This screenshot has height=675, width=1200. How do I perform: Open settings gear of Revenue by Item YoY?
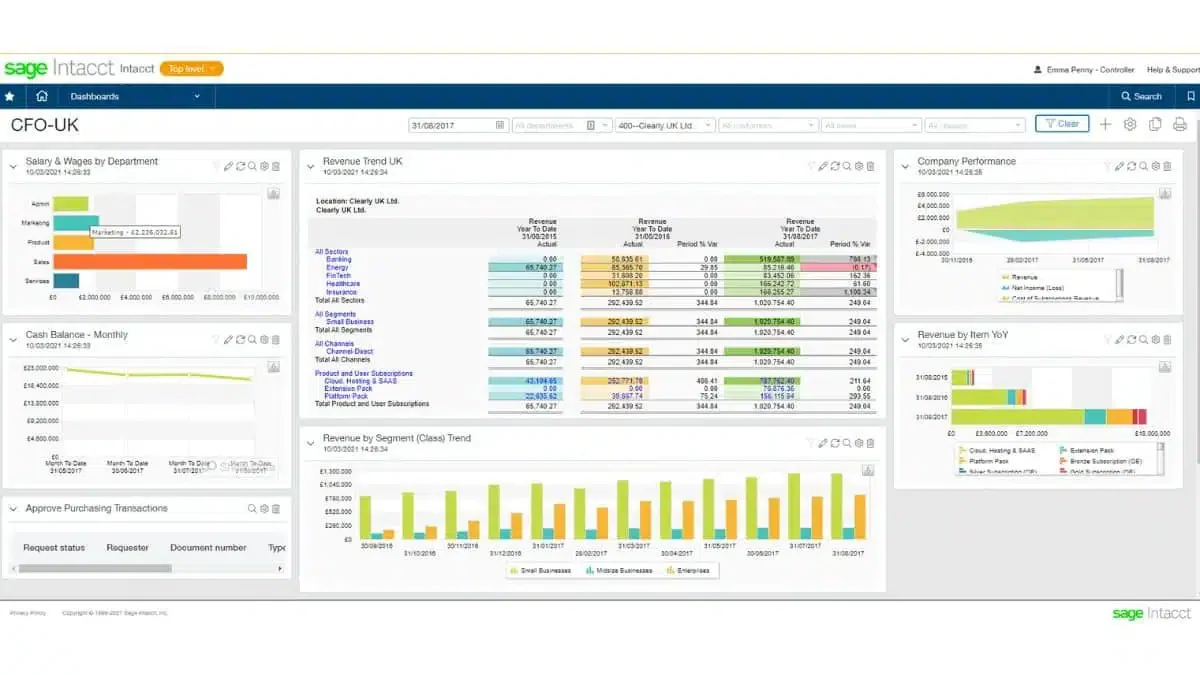tap(1155, 340)
